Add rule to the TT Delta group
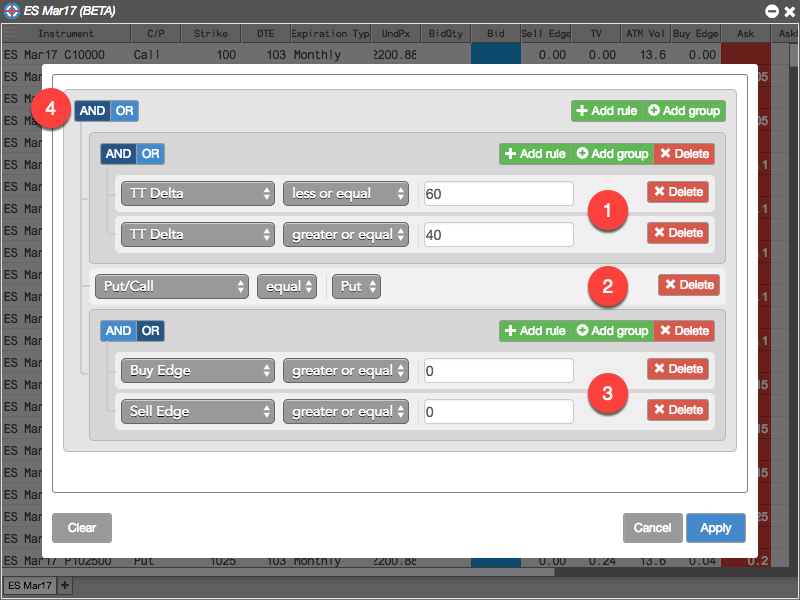The width and height of the screenshot is (800, 600). click(x=535, y=154)
